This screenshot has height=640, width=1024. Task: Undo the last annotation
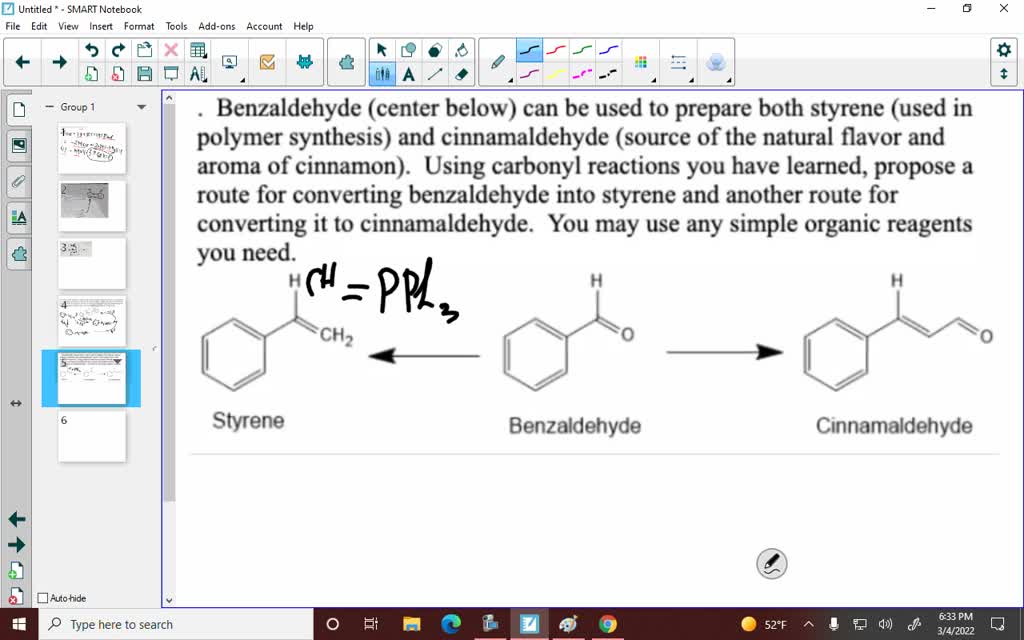coord(90,48)
